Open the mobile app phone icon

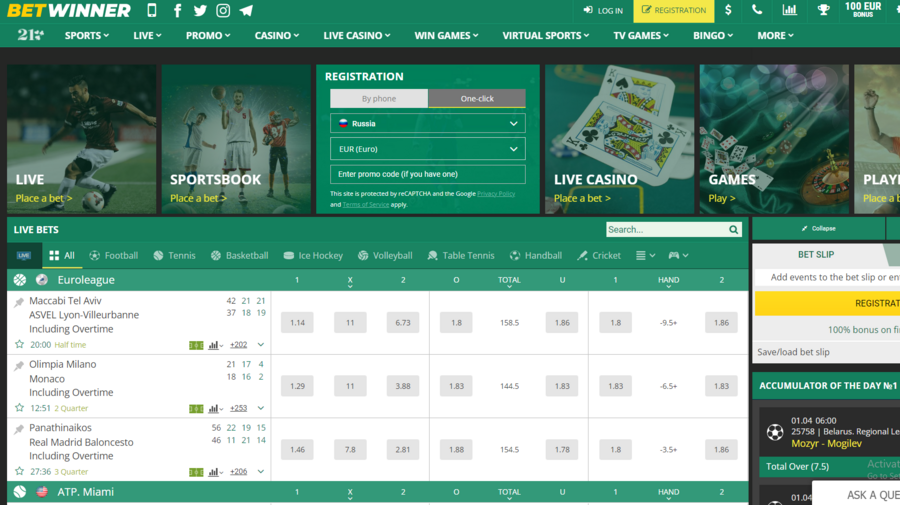[x=152, y=11]
